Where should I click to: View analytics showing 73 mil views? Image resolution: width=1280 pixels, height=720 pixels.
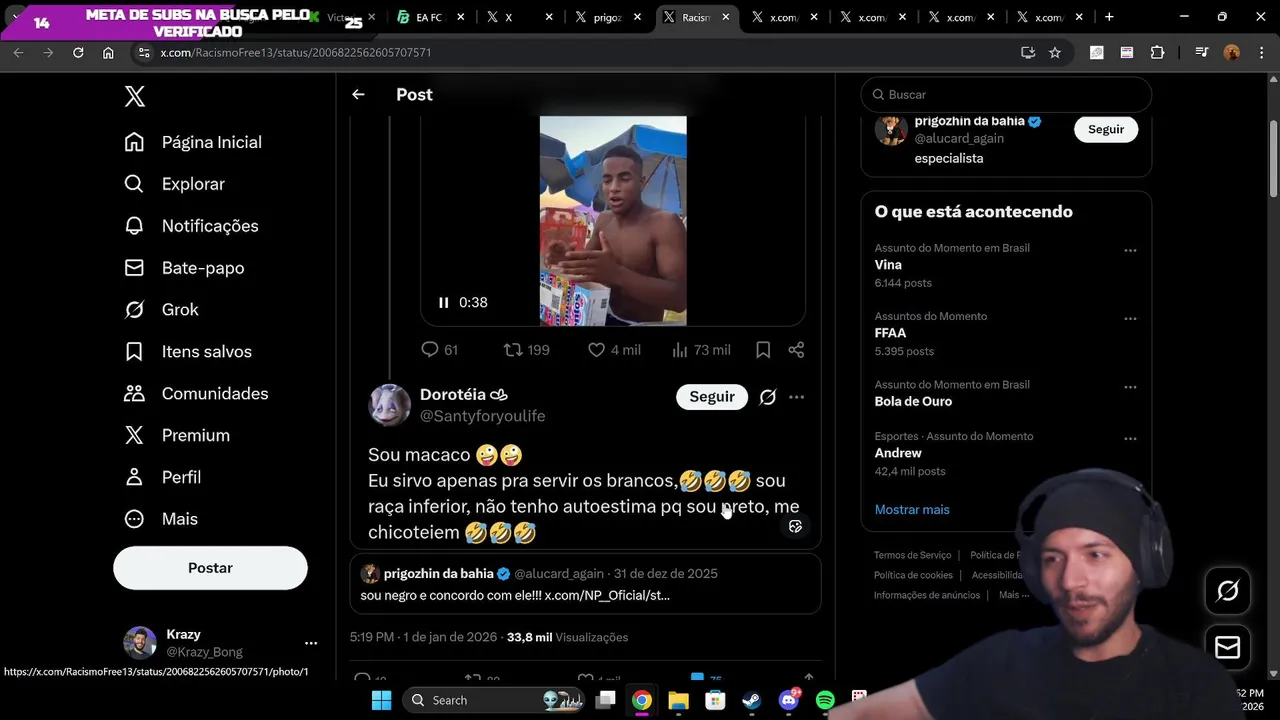coord(701,350)
